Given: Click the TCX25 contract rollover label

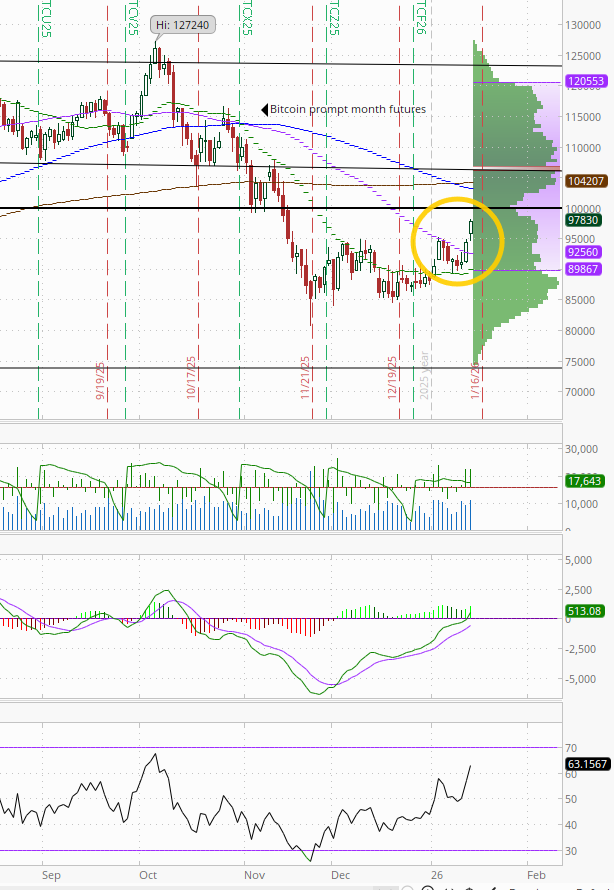Looking at the screenshot, I should click(247, 18).
